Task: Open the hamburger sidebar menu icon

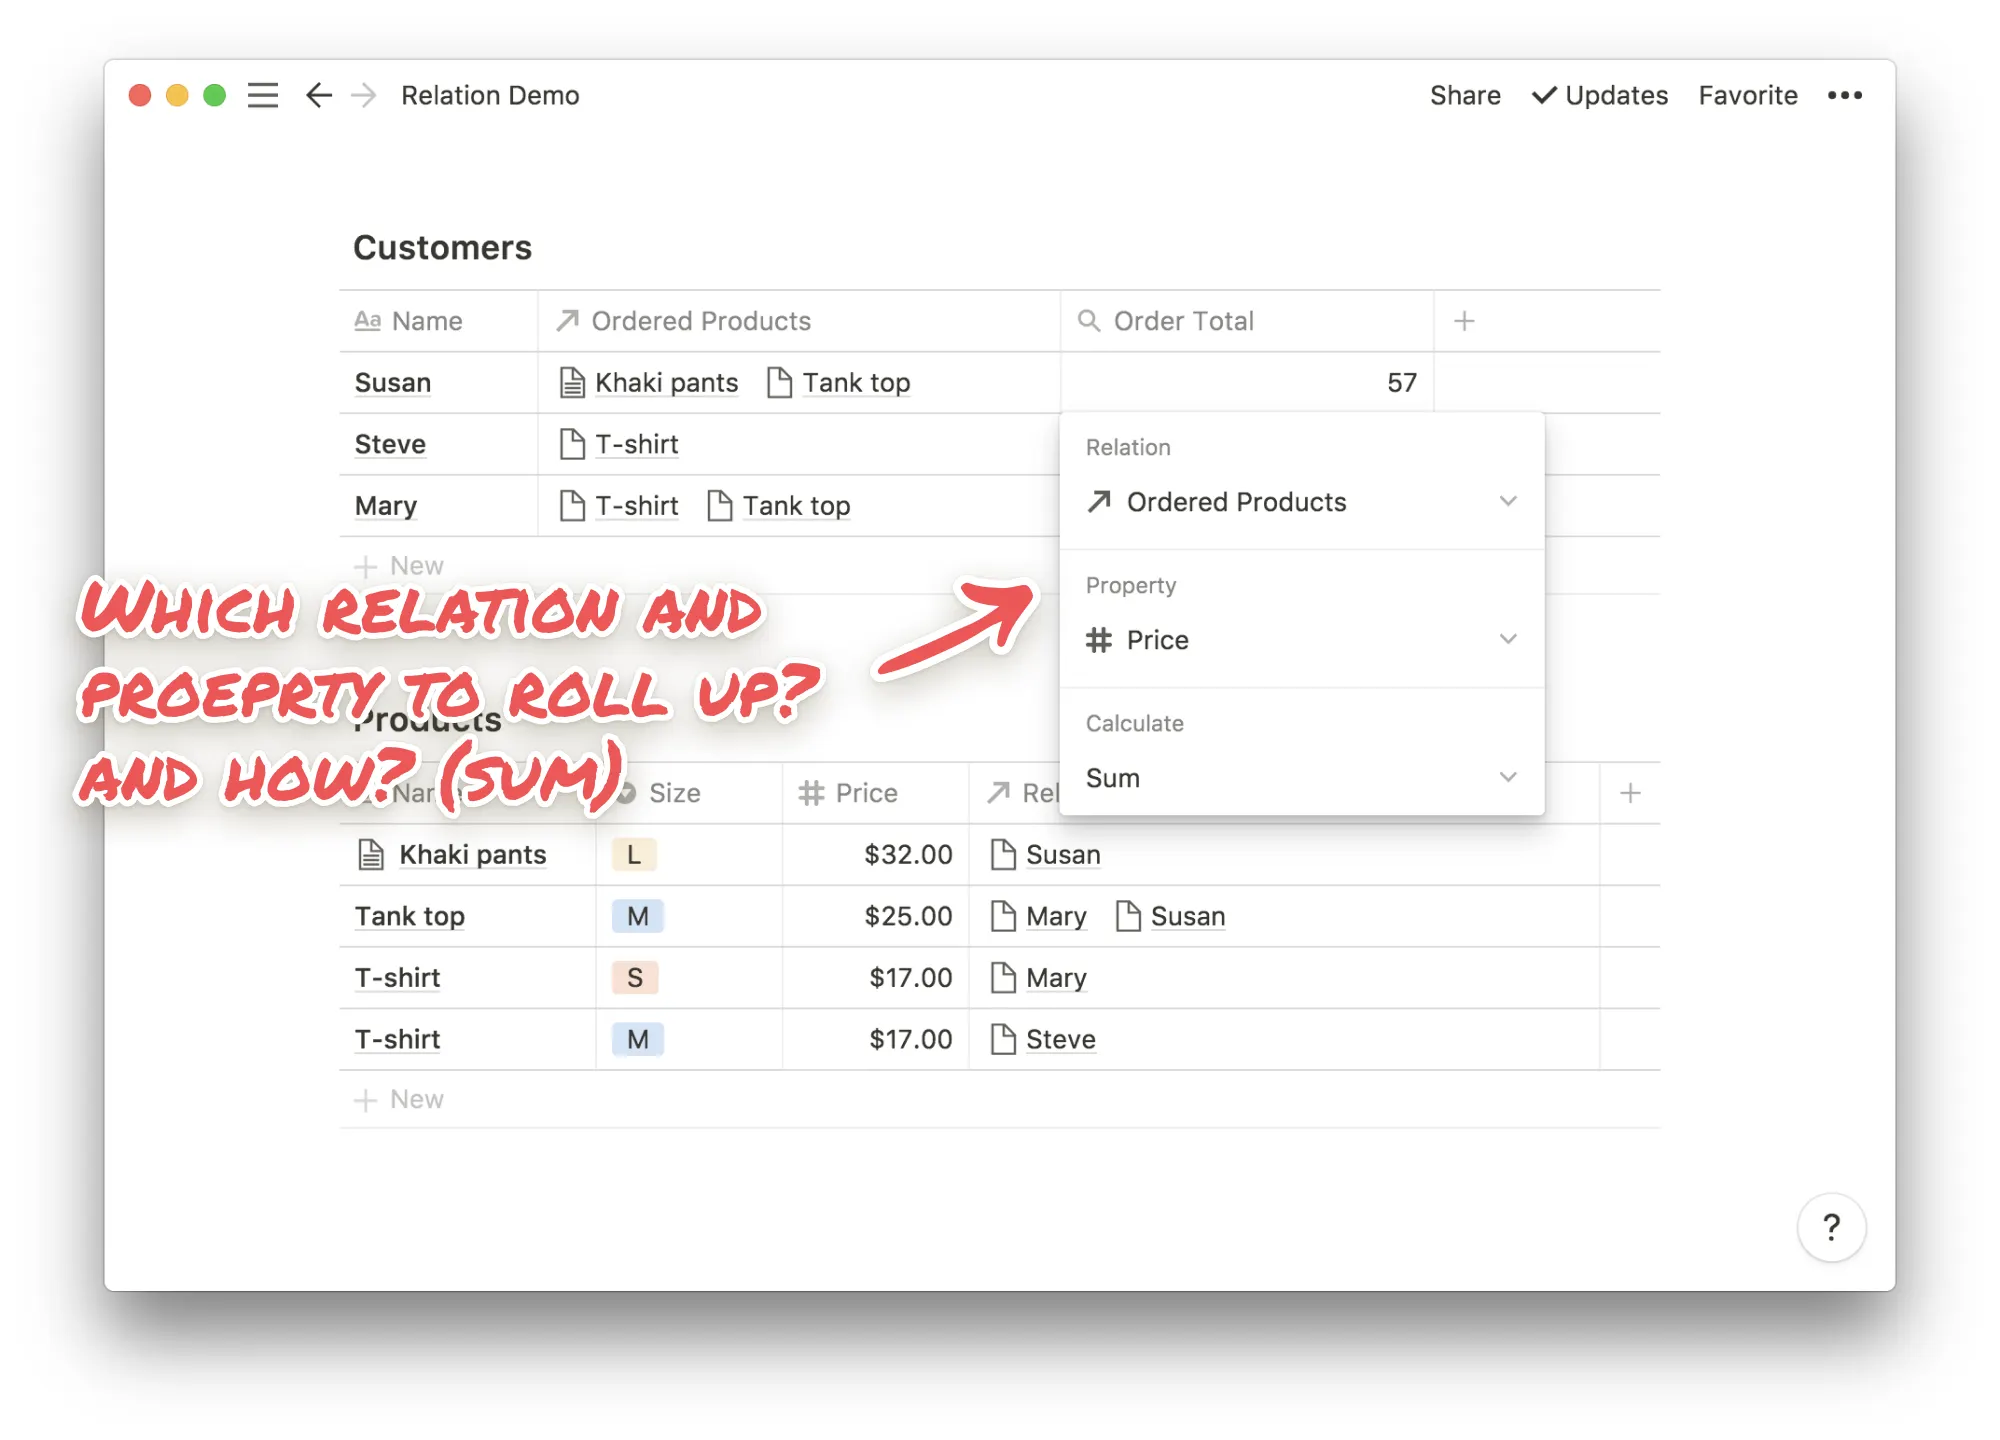Action: pyautogui.click(x=262, y=95)
